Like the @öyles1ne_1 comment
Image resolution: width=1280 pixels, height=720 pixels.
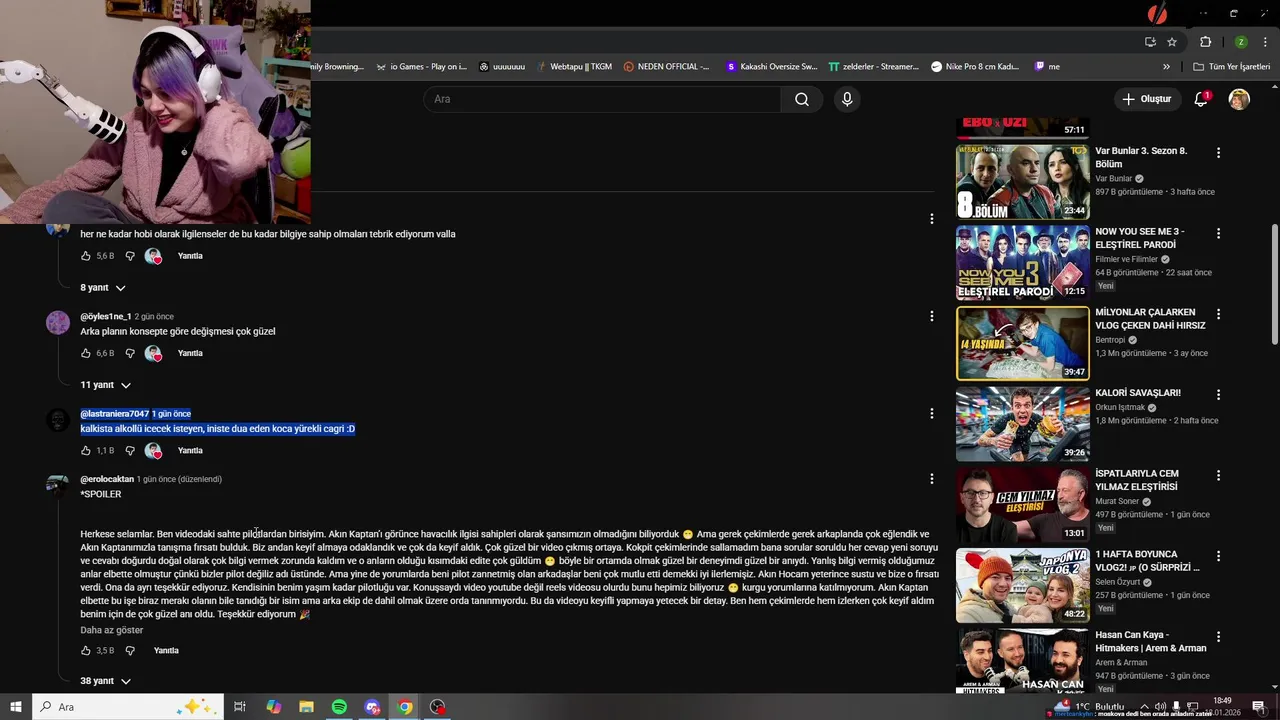coord(86,353)
